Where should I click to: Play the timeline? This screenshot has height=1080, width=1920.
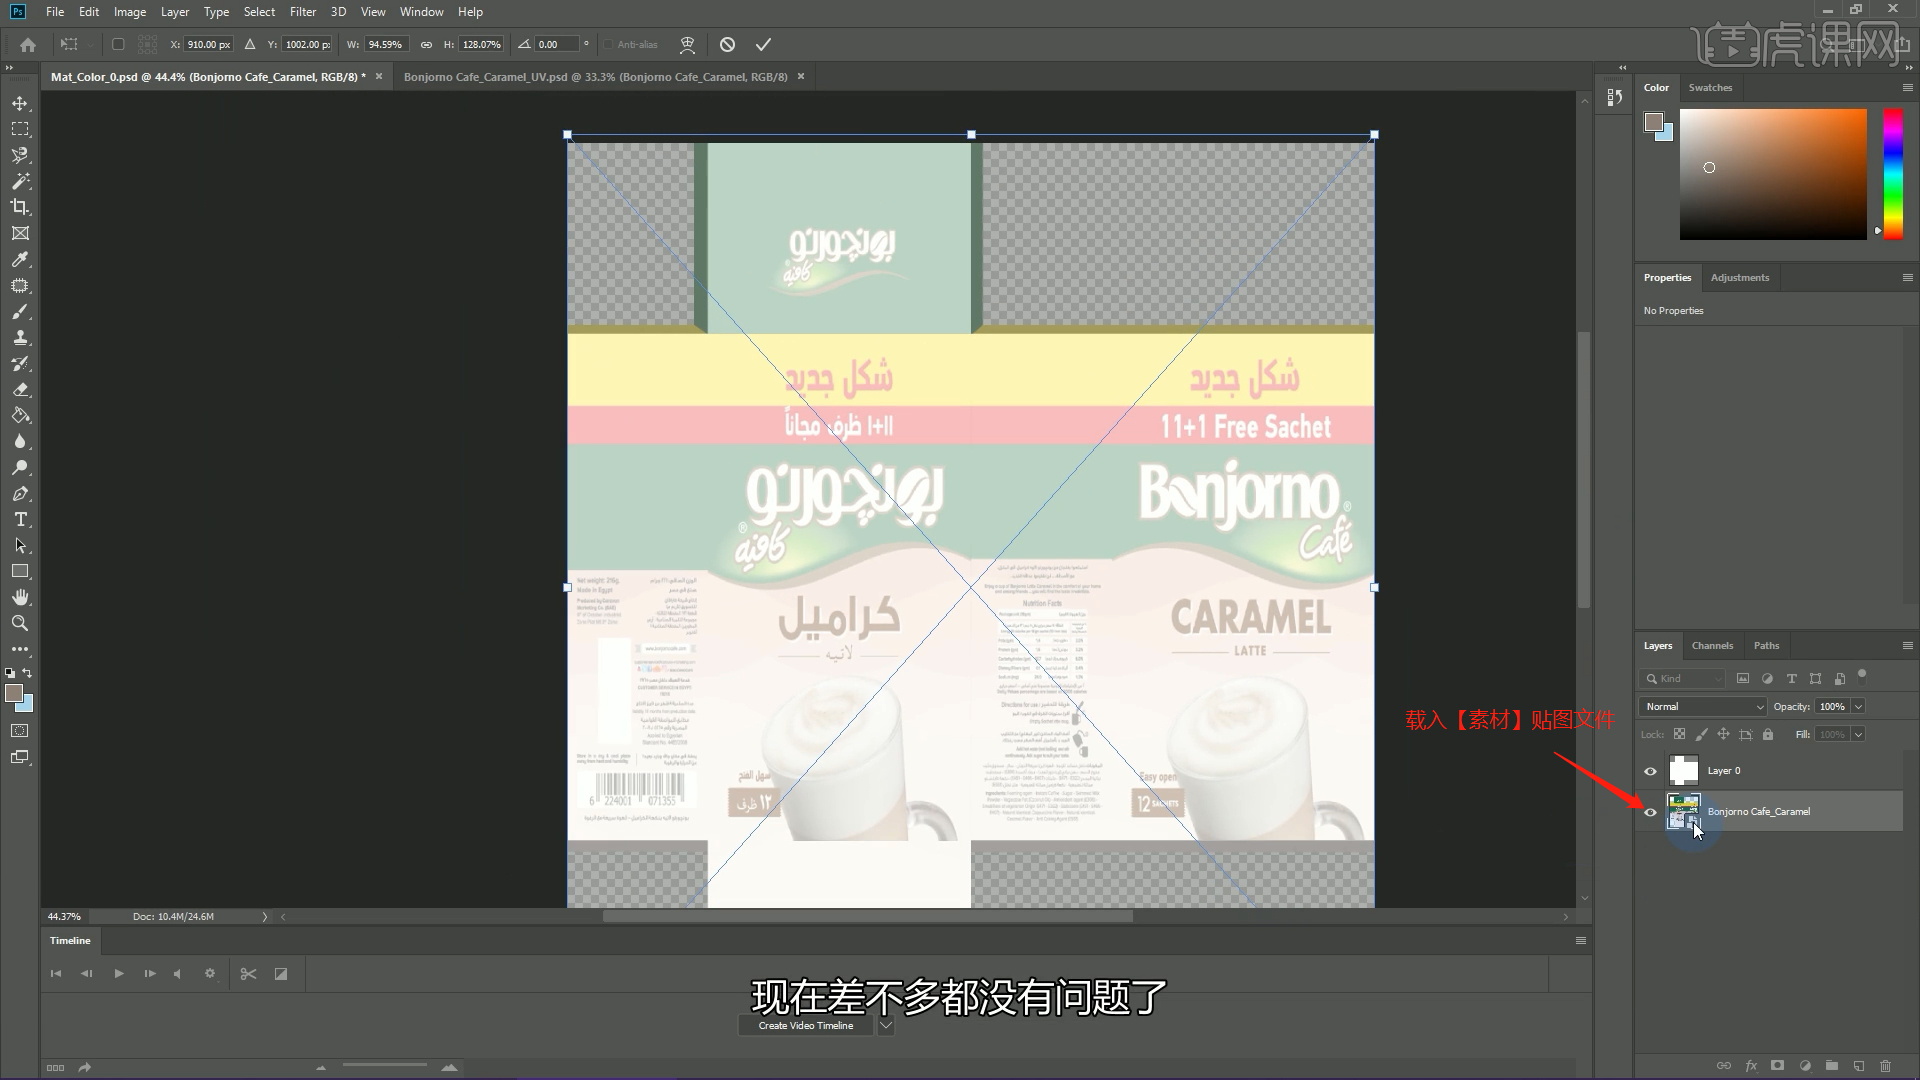point(119,974)
